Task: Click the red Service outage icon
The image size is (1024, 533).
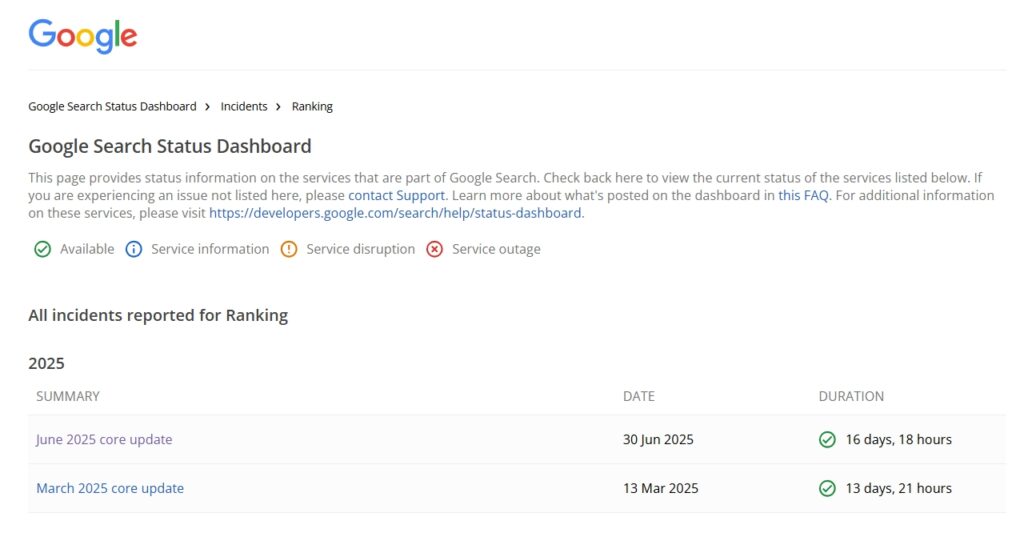Action: [434, 250]
